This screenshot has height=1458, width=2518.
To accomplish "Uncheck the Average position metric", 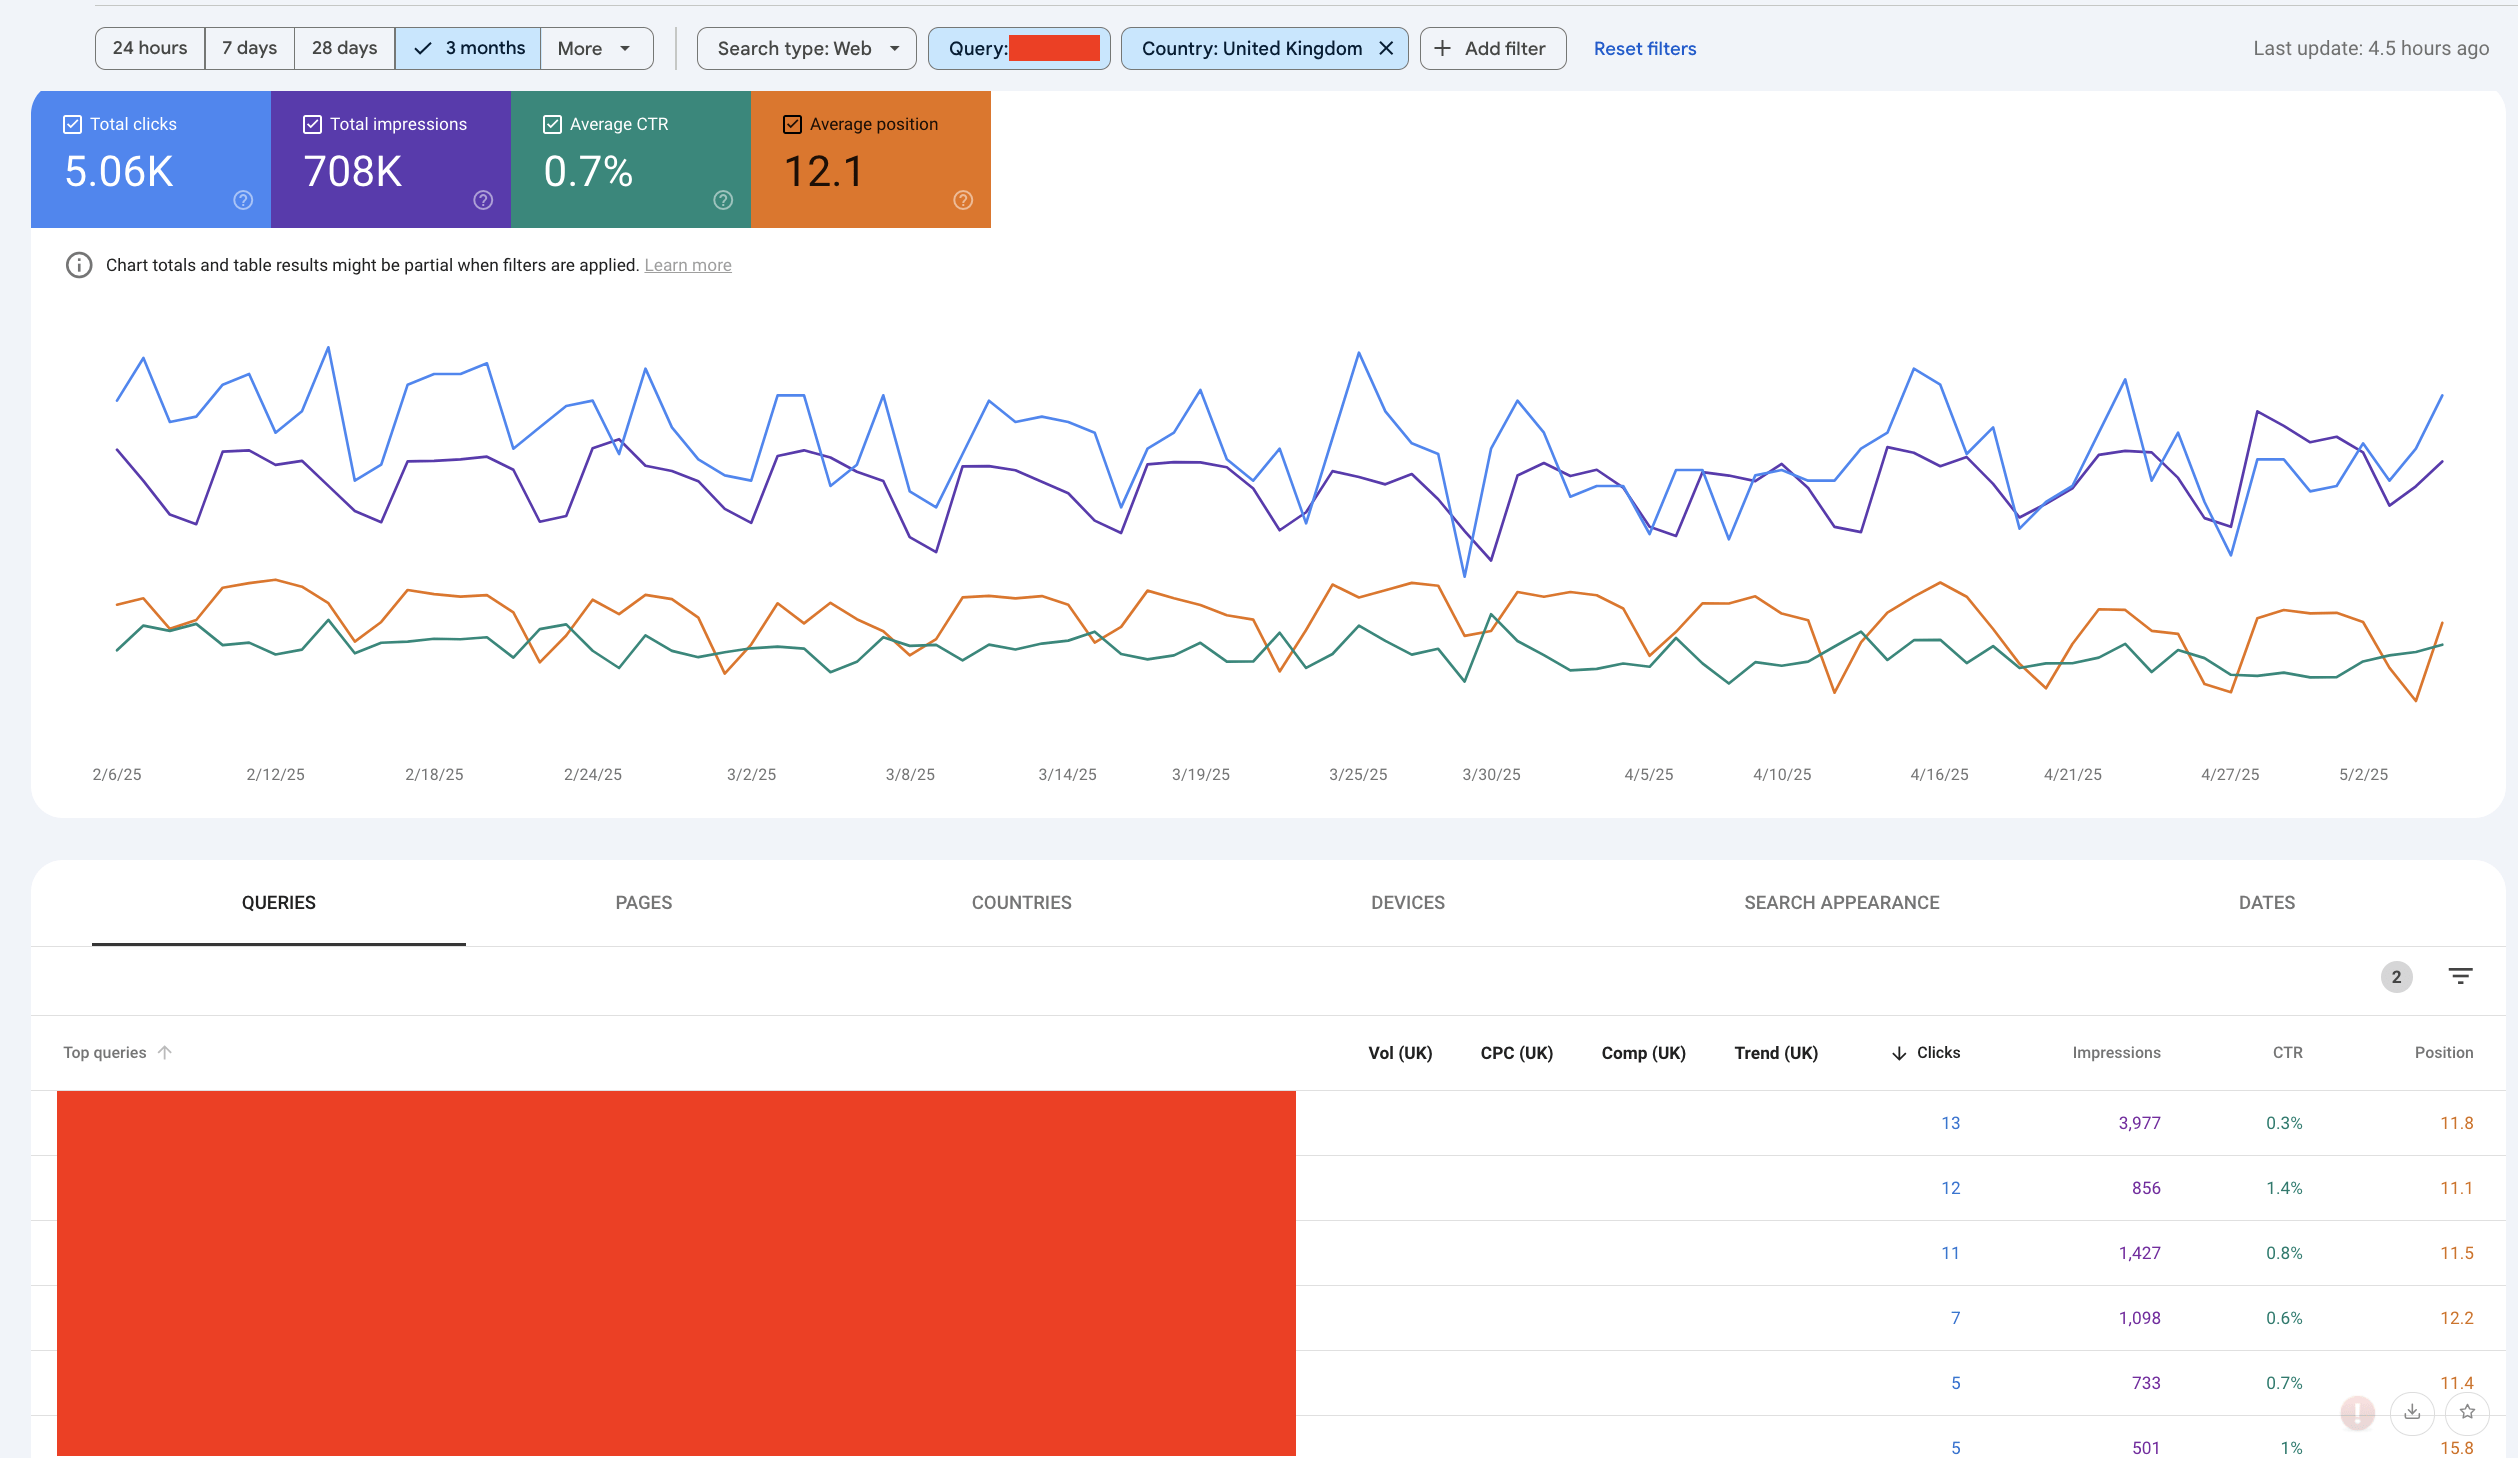I will [793, 124].
